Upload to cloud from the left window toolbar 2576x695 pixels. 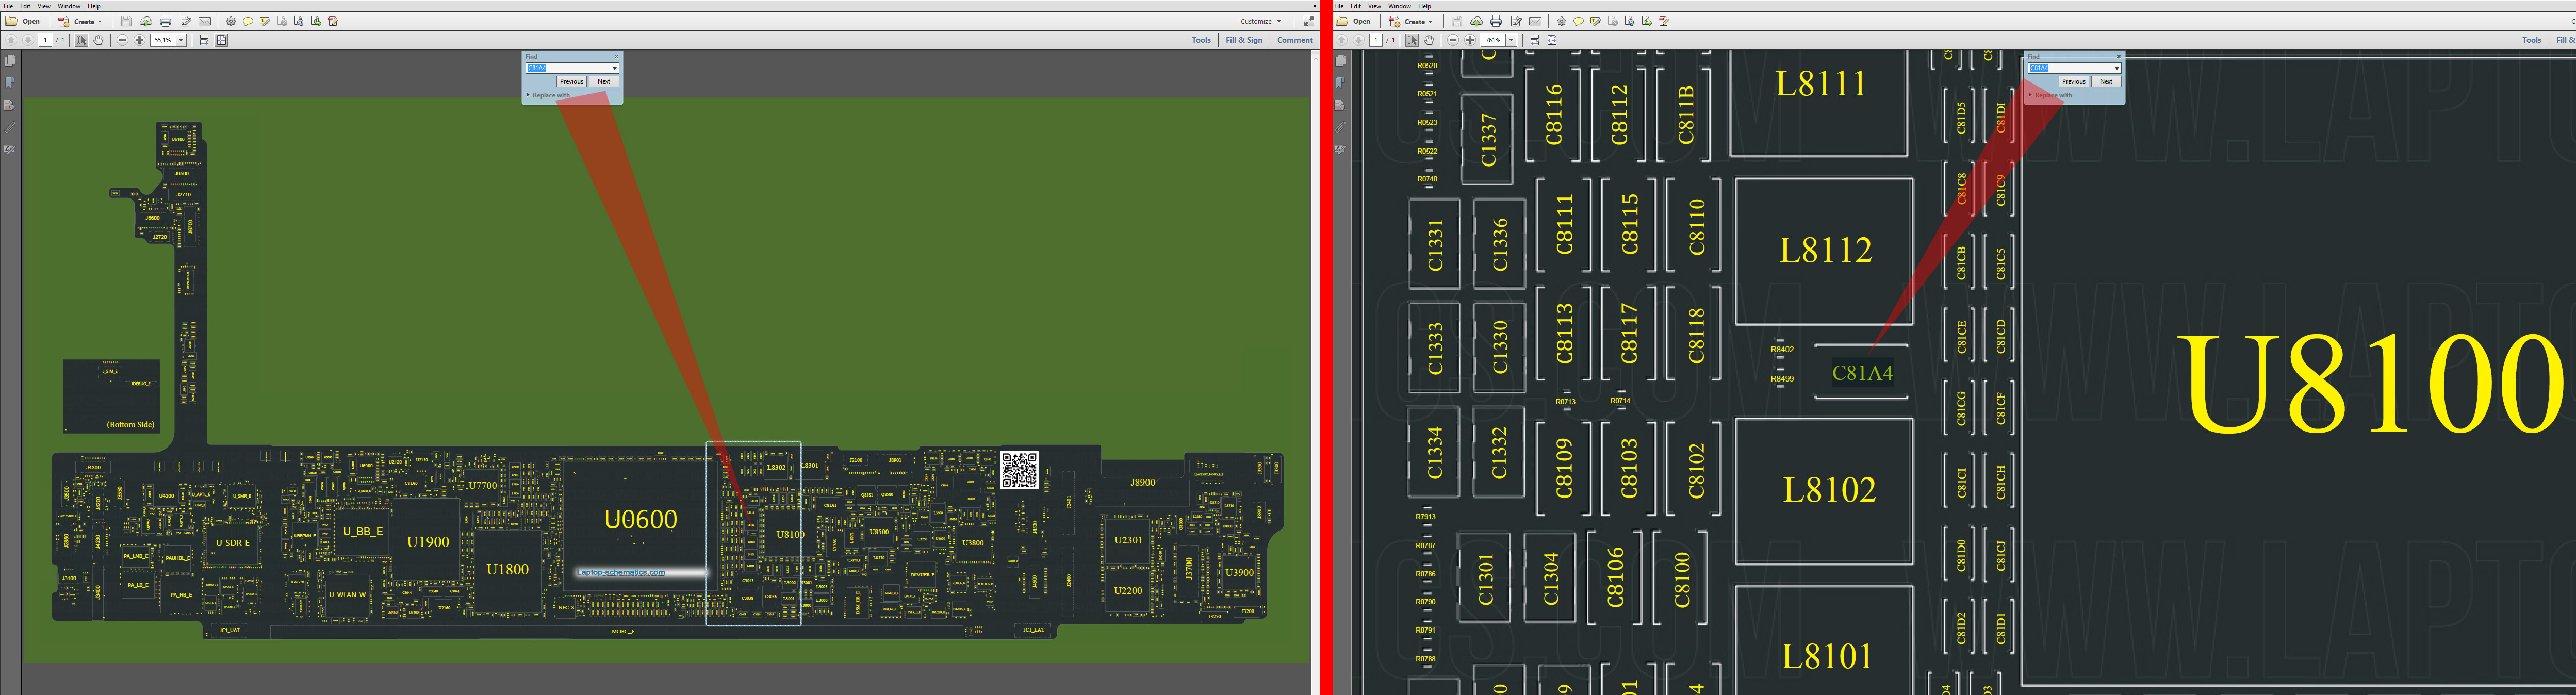tap(146, 21)
